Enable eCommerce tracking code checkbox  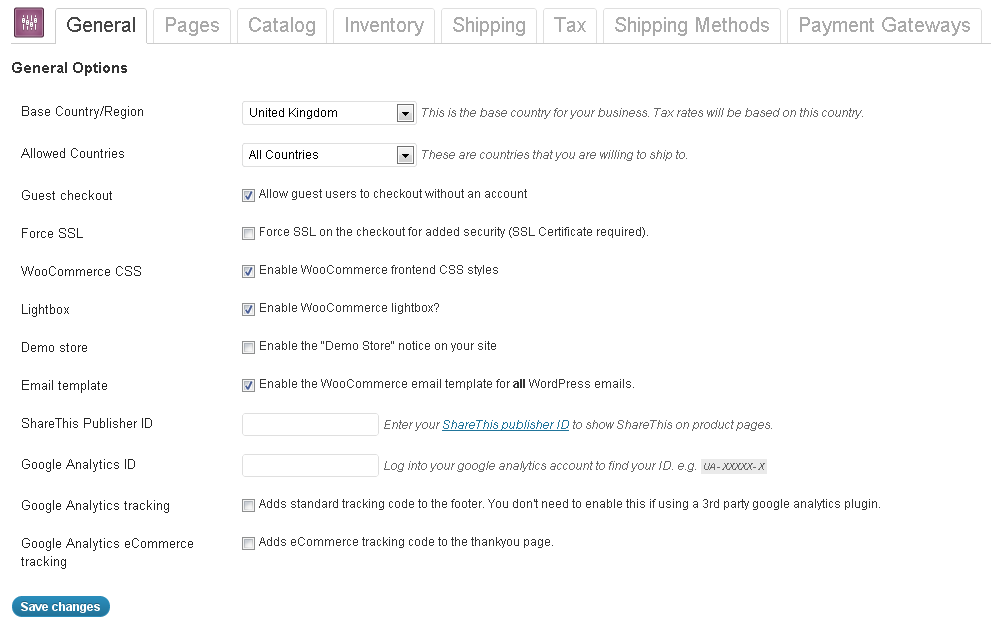coord(248,543)
